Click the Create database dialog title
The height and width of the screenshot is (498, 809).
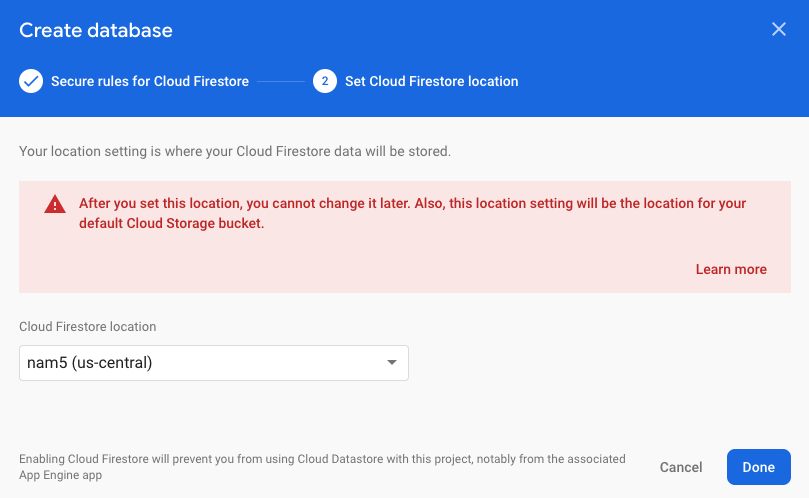96,30
